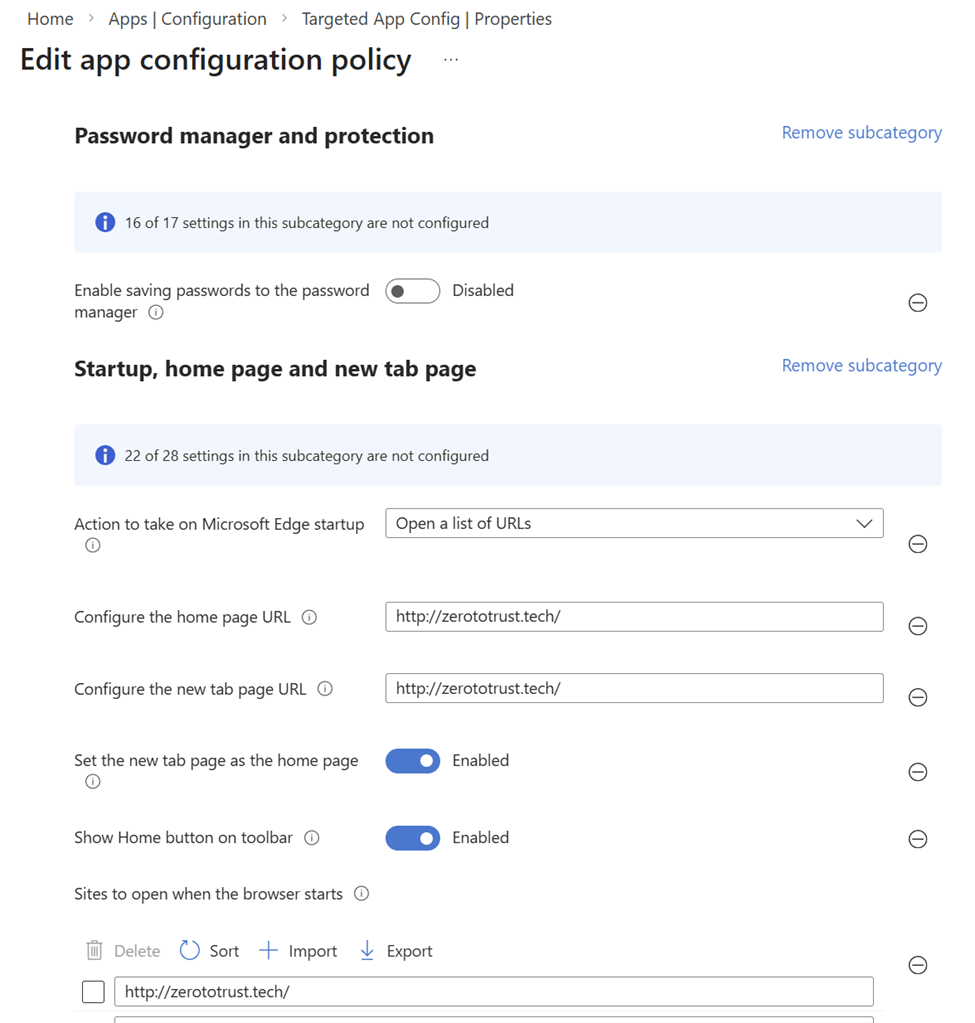Open the Edge startup action dropdown
The width and height of the screenshot is (975, 1023).
(634, 523)
